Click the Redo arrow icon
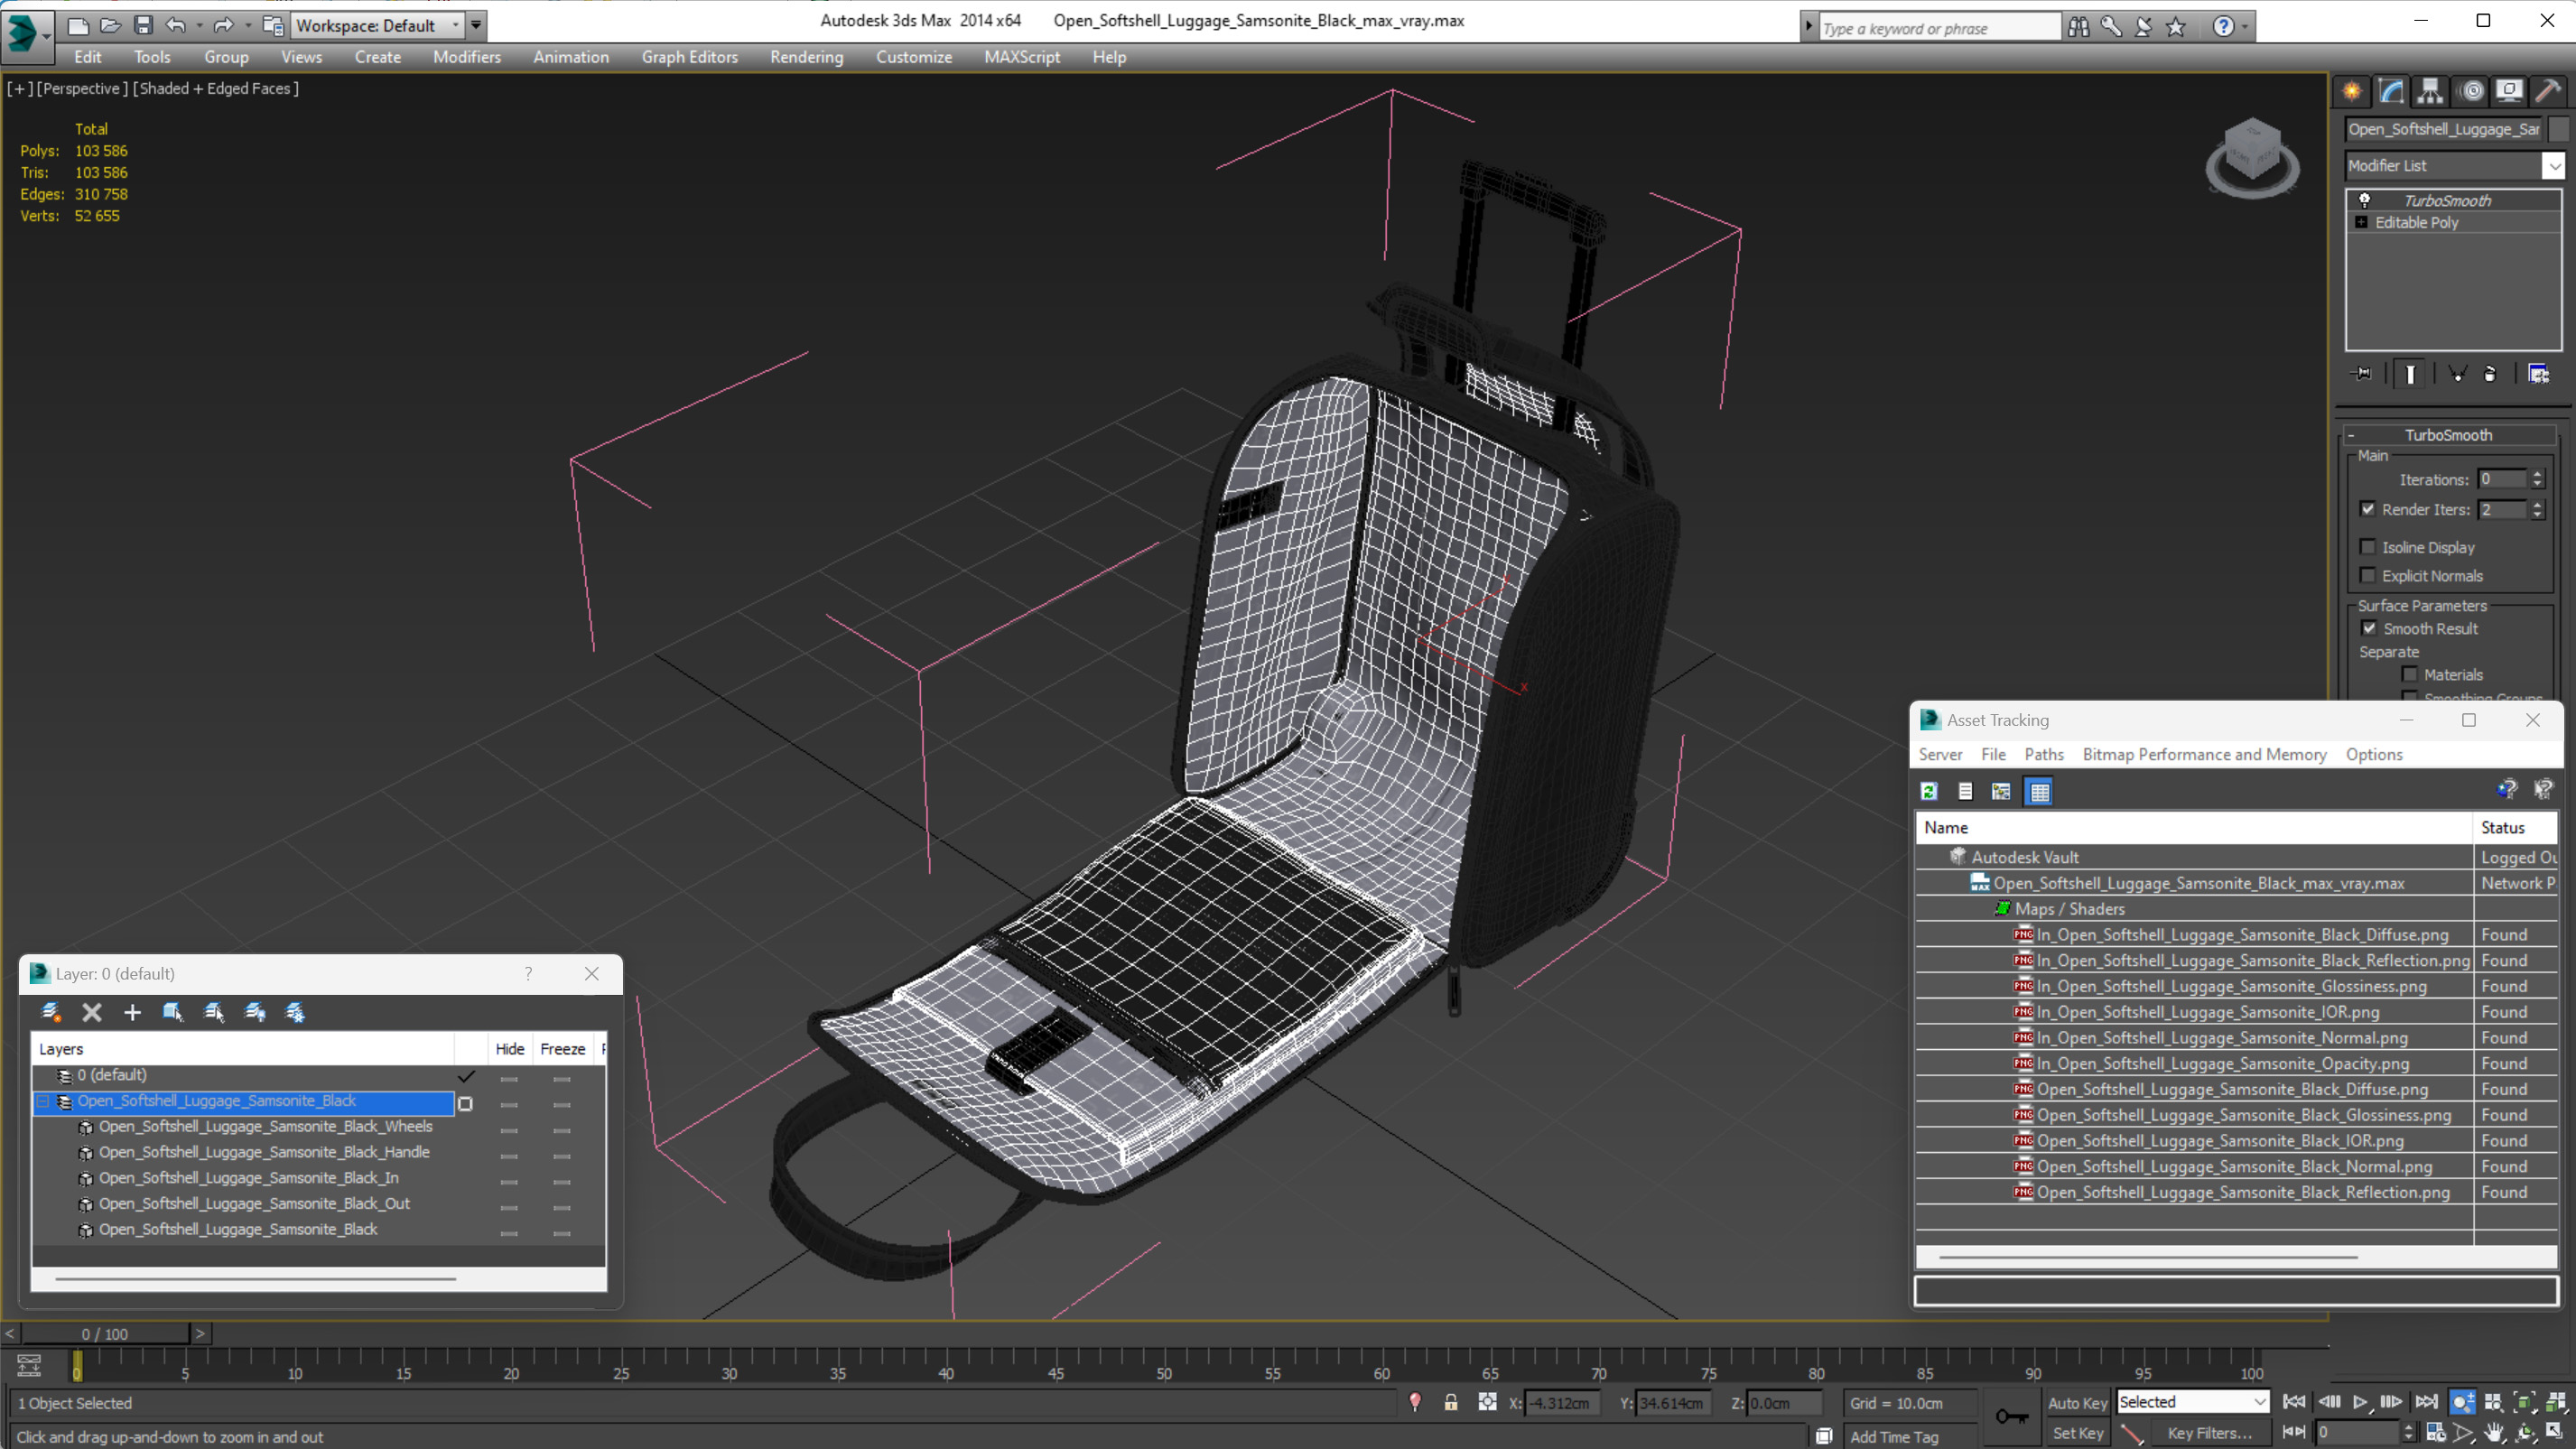 [223, 25]
